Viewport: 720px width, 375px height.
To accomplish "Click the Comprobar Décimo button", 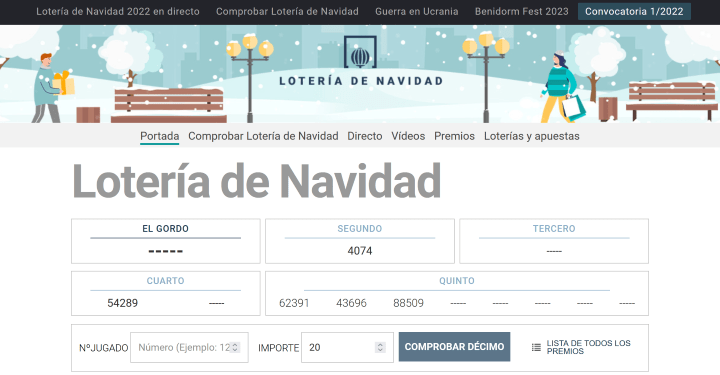I will click(454, 347).
